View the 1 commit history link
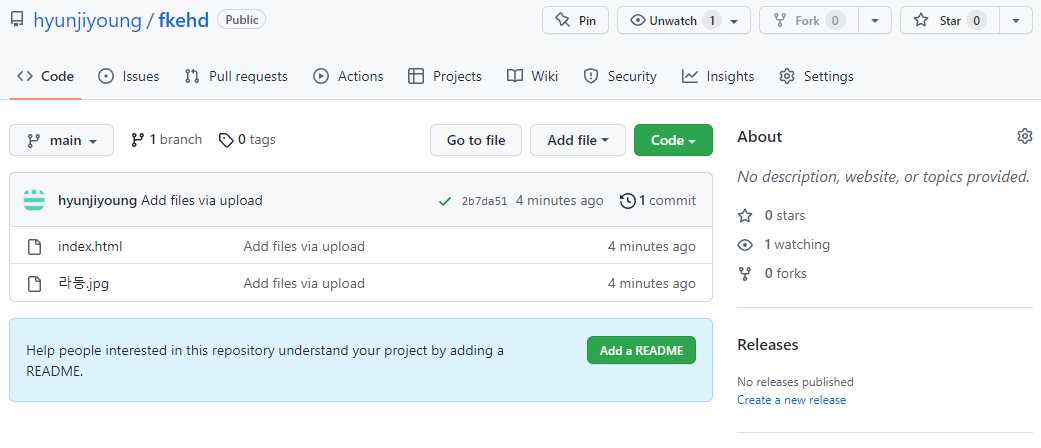 (x=657, y=200)
